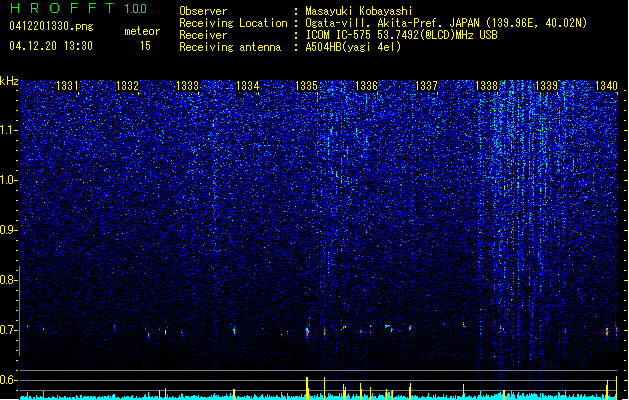Click the 0.7 kHz axis label

[x=8, y=330]
